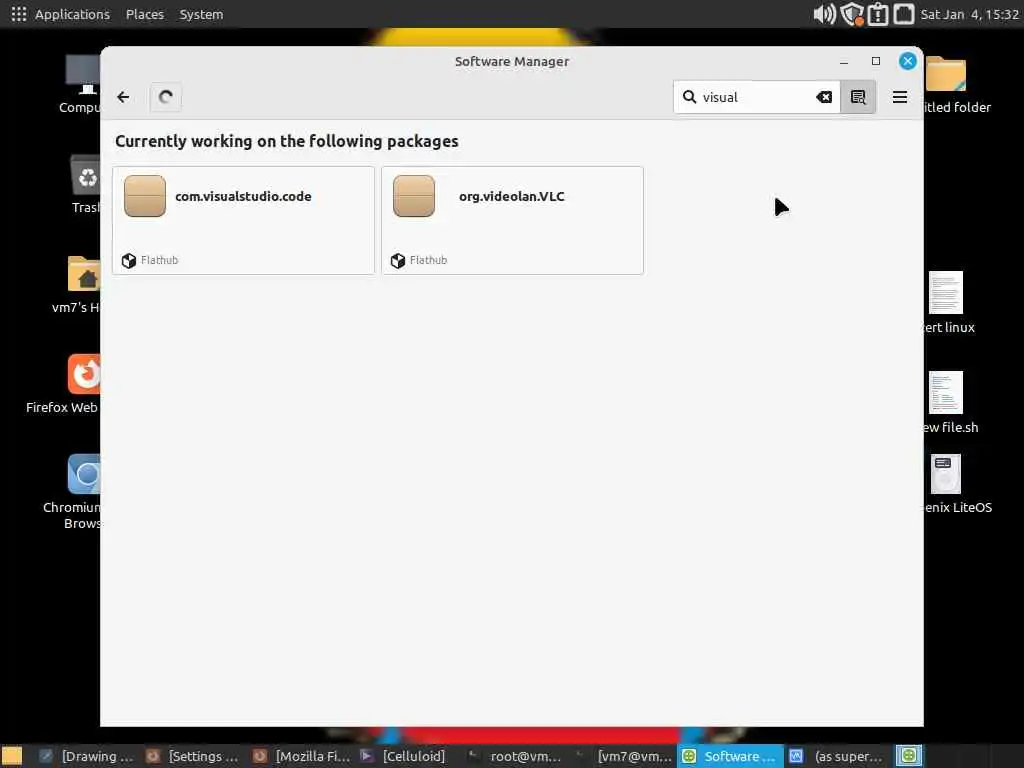Click Flathub icon under org.videolan.VLC
Viewport: 1024px width, 768px height.
click(398, 261)
